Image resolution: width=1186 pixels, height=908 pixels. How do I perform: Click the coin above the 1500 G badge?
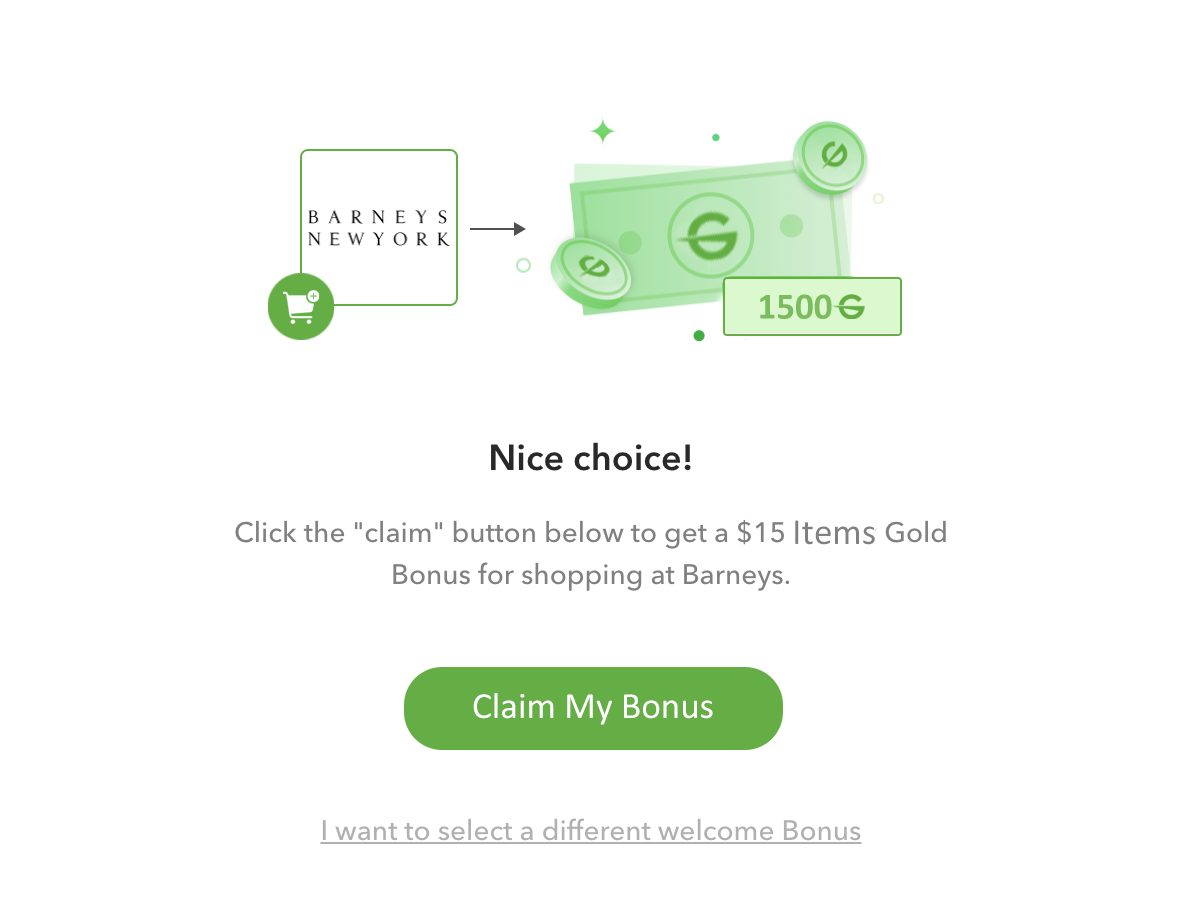point(831,157)
